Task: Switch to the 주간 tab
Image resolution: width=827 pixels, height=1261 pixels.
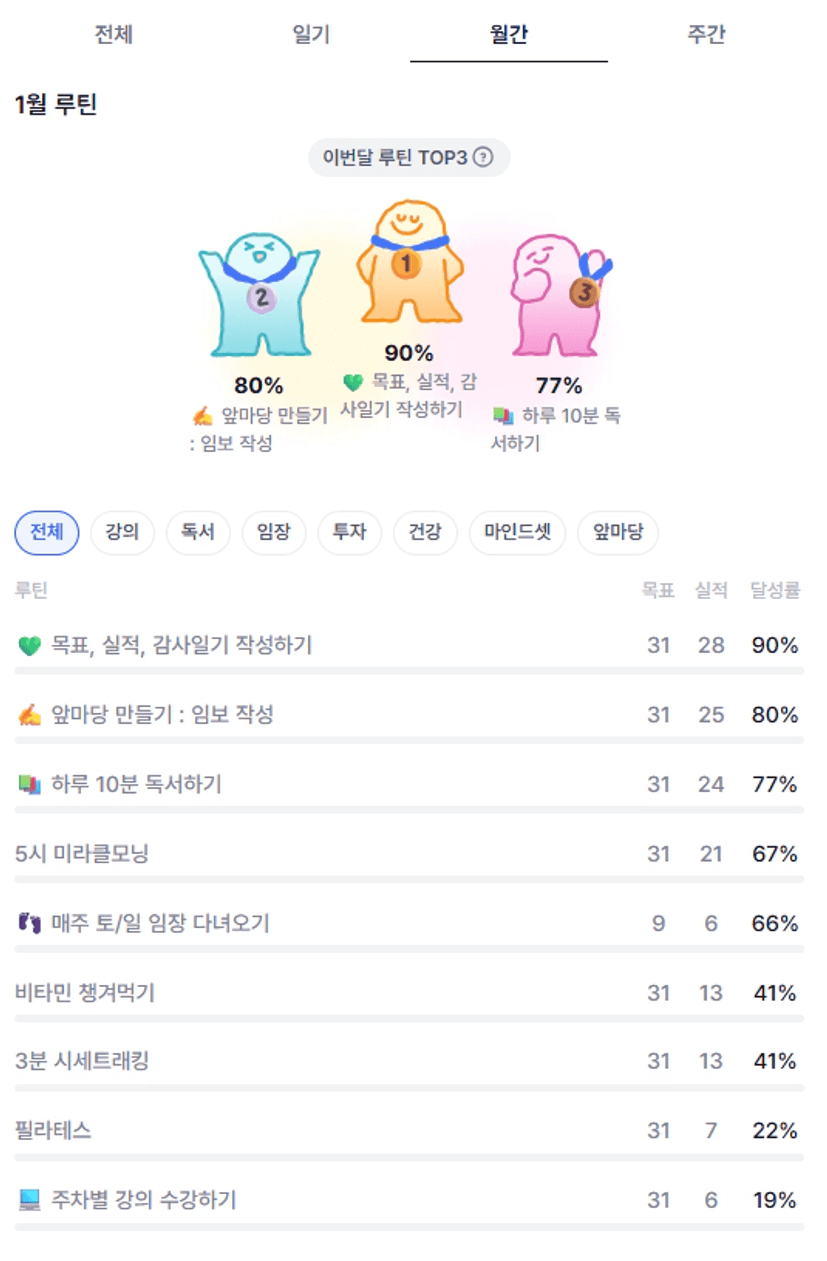Action: point(705,35)
